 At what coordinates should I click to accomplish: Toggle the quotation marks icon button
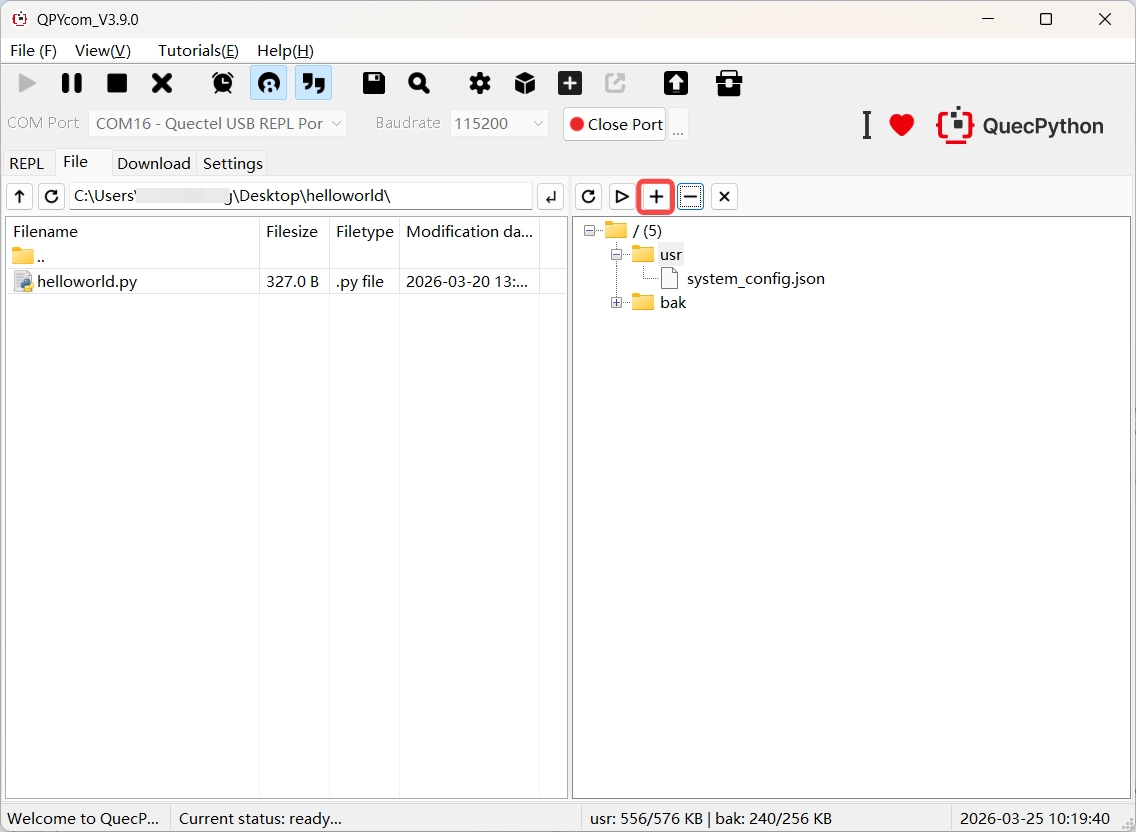click(x=313, y=83)
